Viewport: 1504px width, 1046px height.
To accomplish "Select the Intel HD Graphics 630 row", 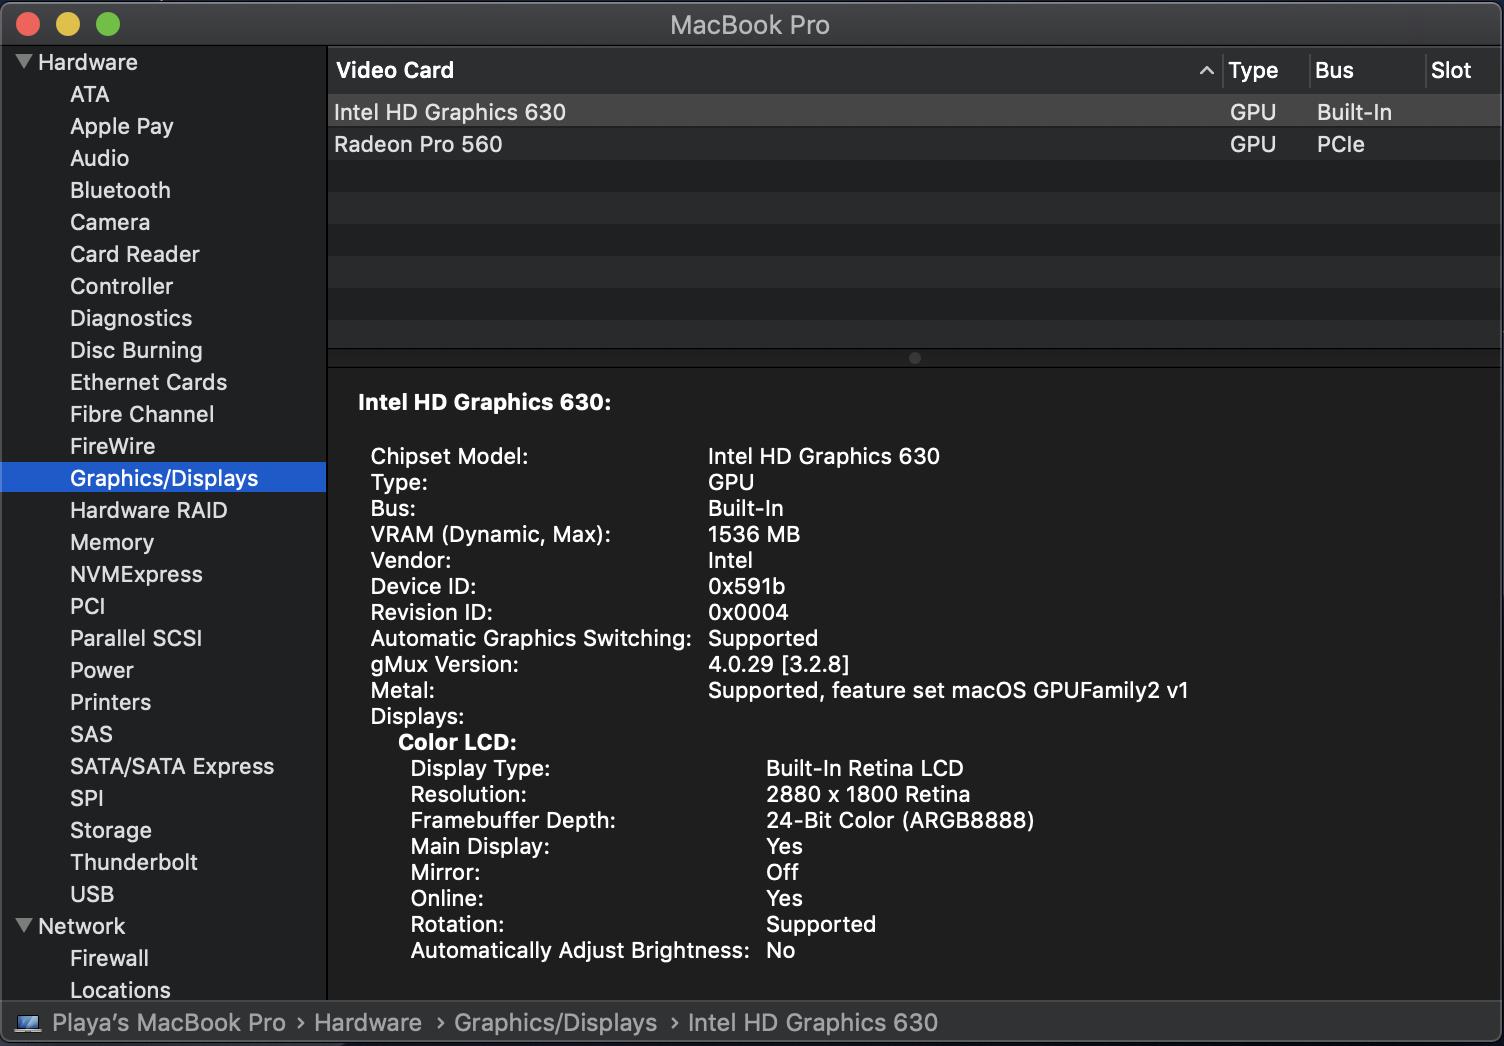I will tap(914, 111).
